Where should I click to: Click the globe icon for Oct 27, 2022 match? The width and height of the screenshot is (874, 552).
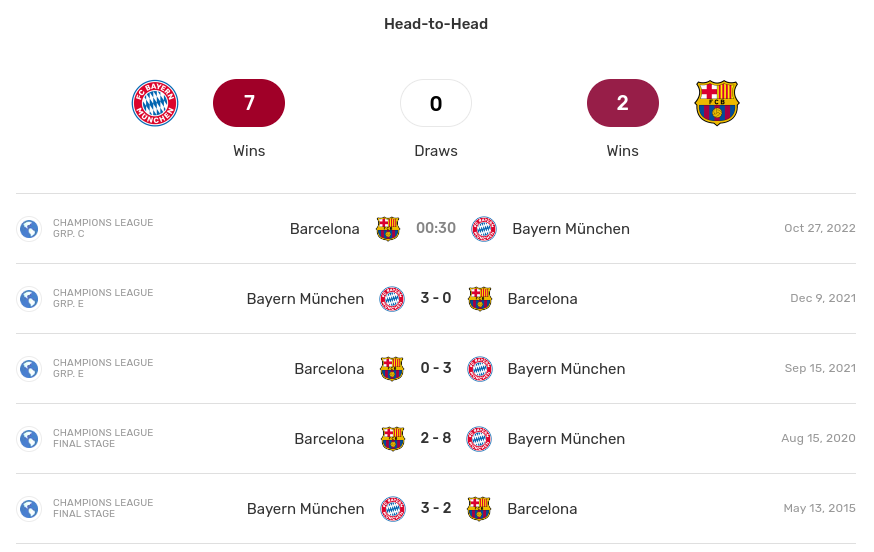[x=29, y=229]
